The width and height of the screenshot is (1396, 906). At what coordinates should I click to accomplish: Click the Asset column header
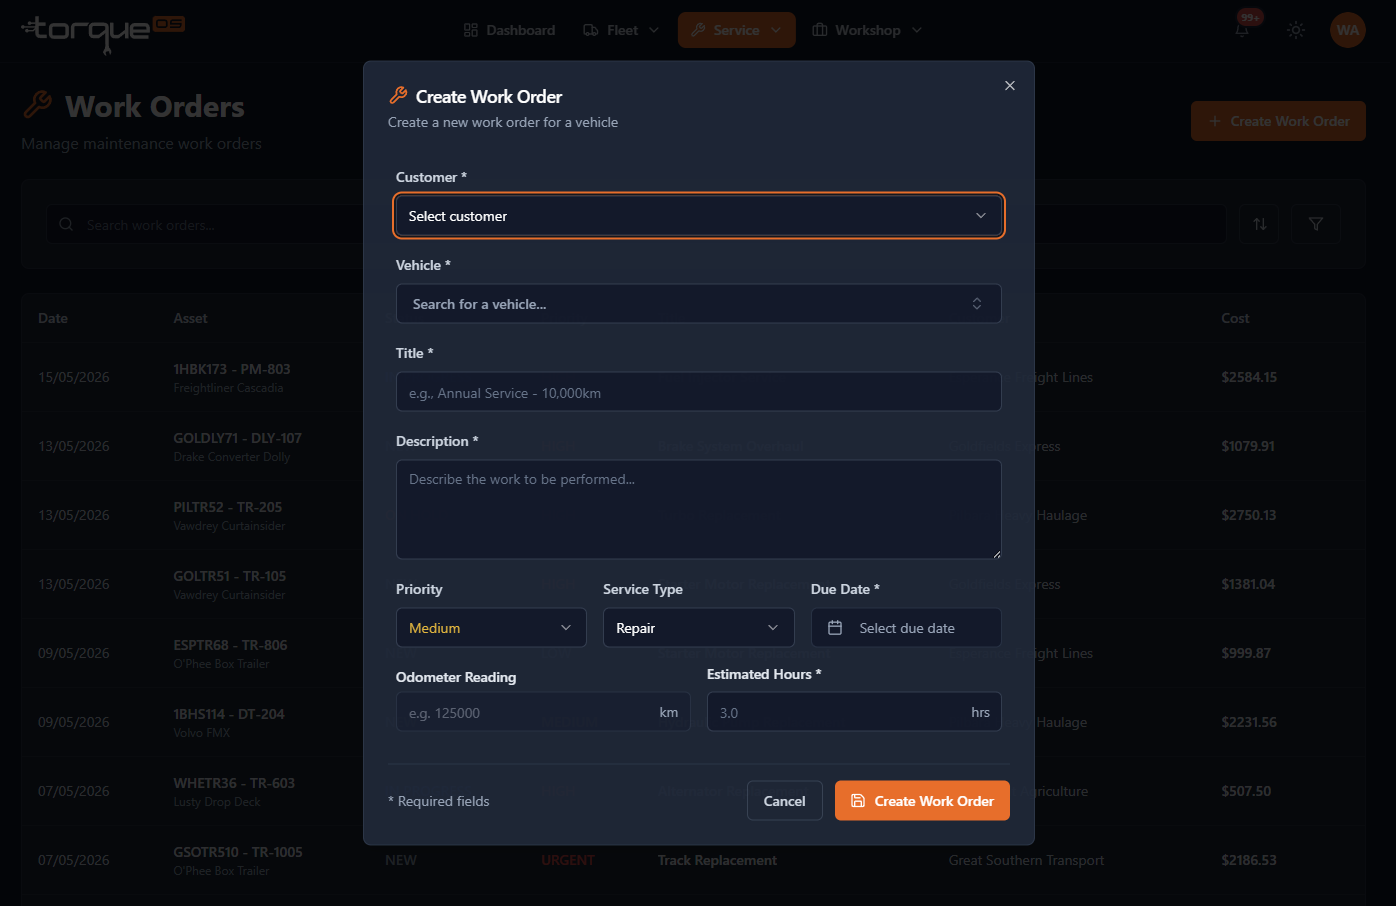tap(190, 318)
